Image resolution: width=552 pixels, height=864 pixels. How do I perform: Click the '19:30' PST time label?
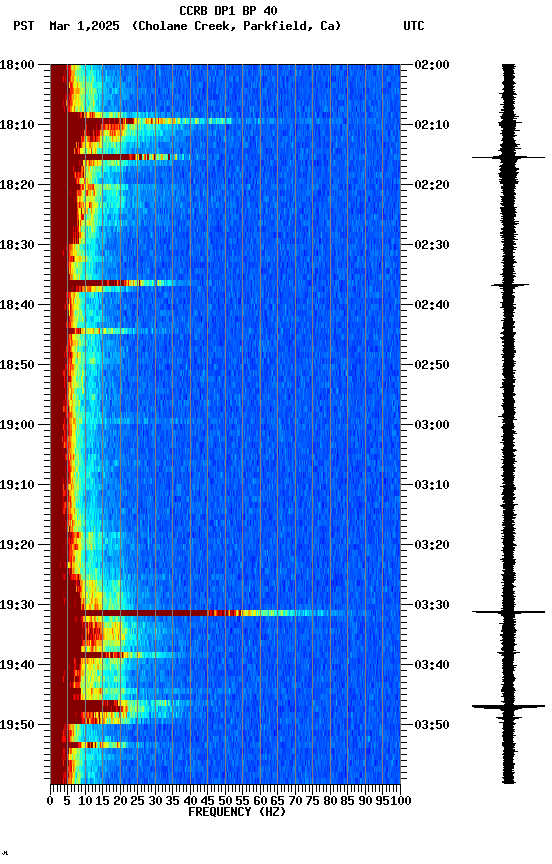17,606
